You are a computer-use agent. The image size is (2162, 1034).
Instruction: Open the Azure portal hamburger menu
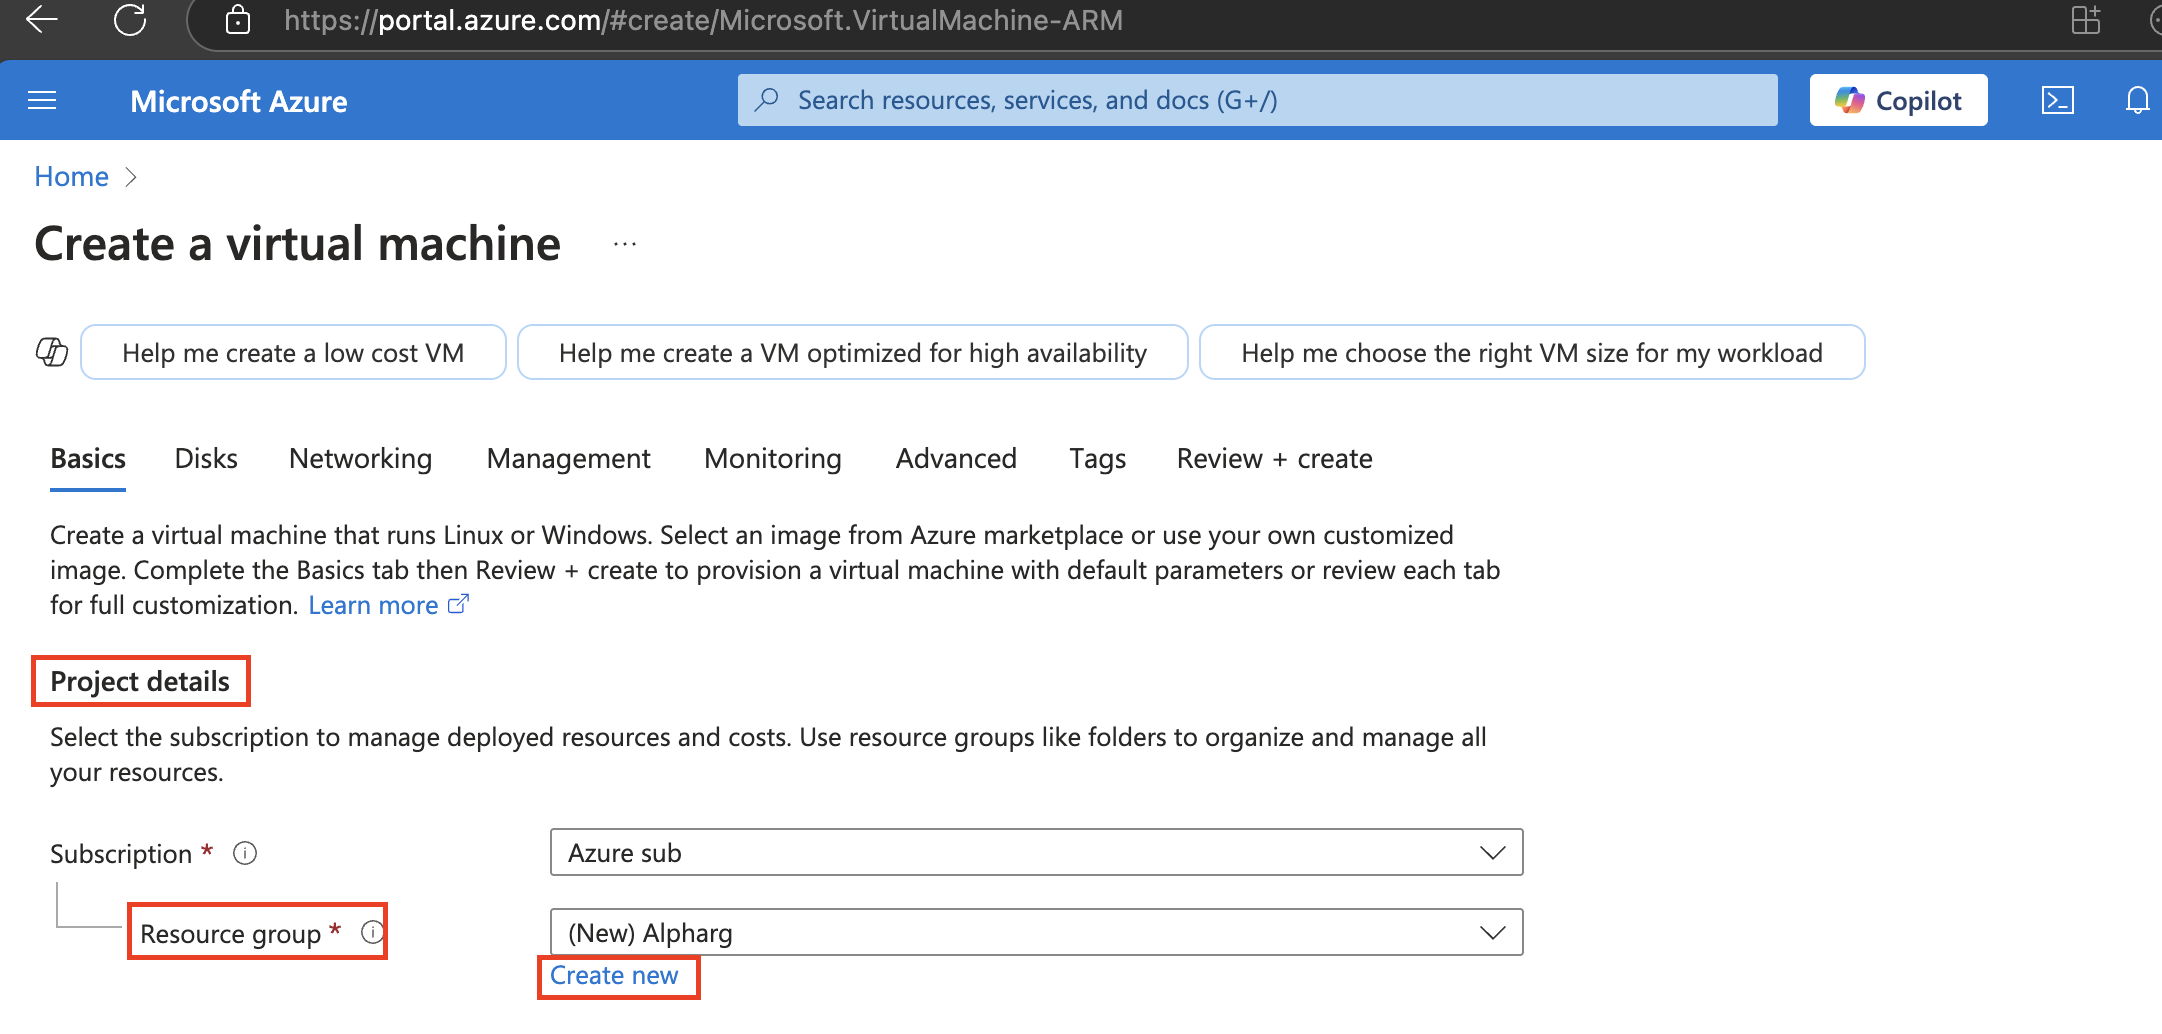pos(42,100)
